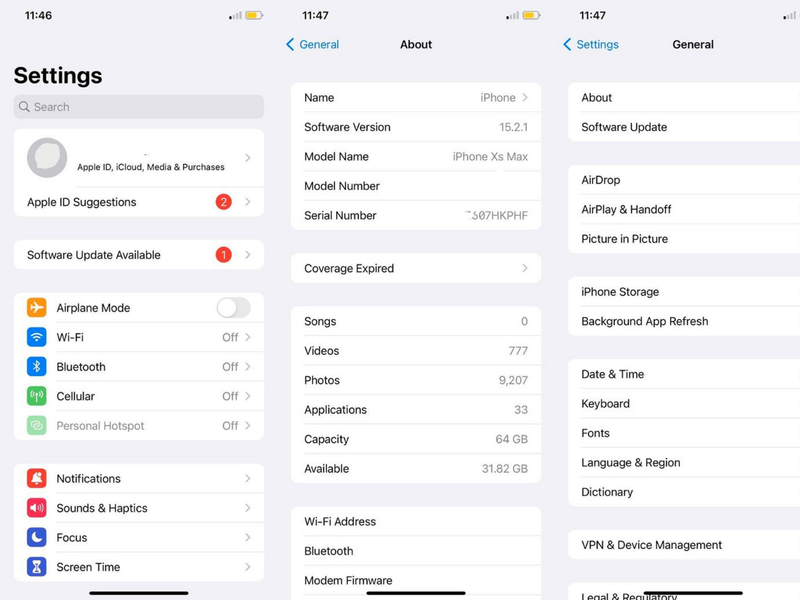The height and width of the screenshot is (600, 800).
Task: Tap signal bars in Settings screen status bar
Action: pyautogui.click(x=235, y=16)
